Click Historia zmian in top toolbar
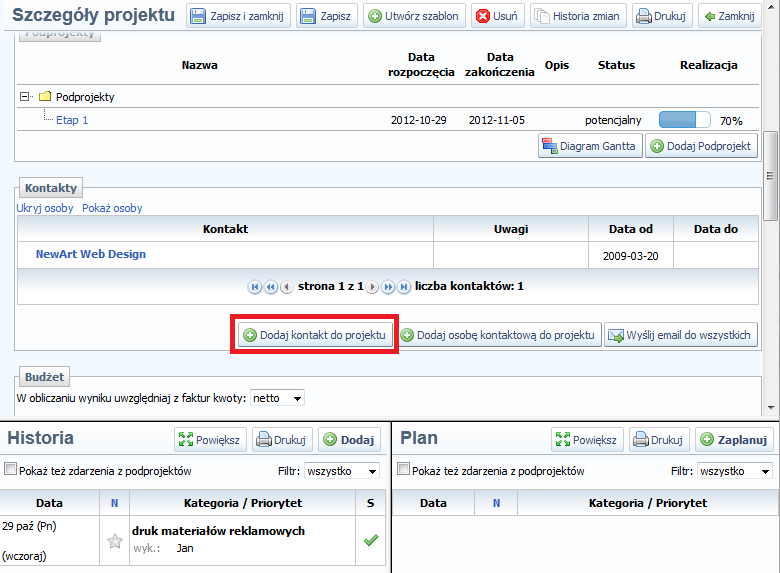The height and width of the screenshot is (573, 780). coord(578,17)
